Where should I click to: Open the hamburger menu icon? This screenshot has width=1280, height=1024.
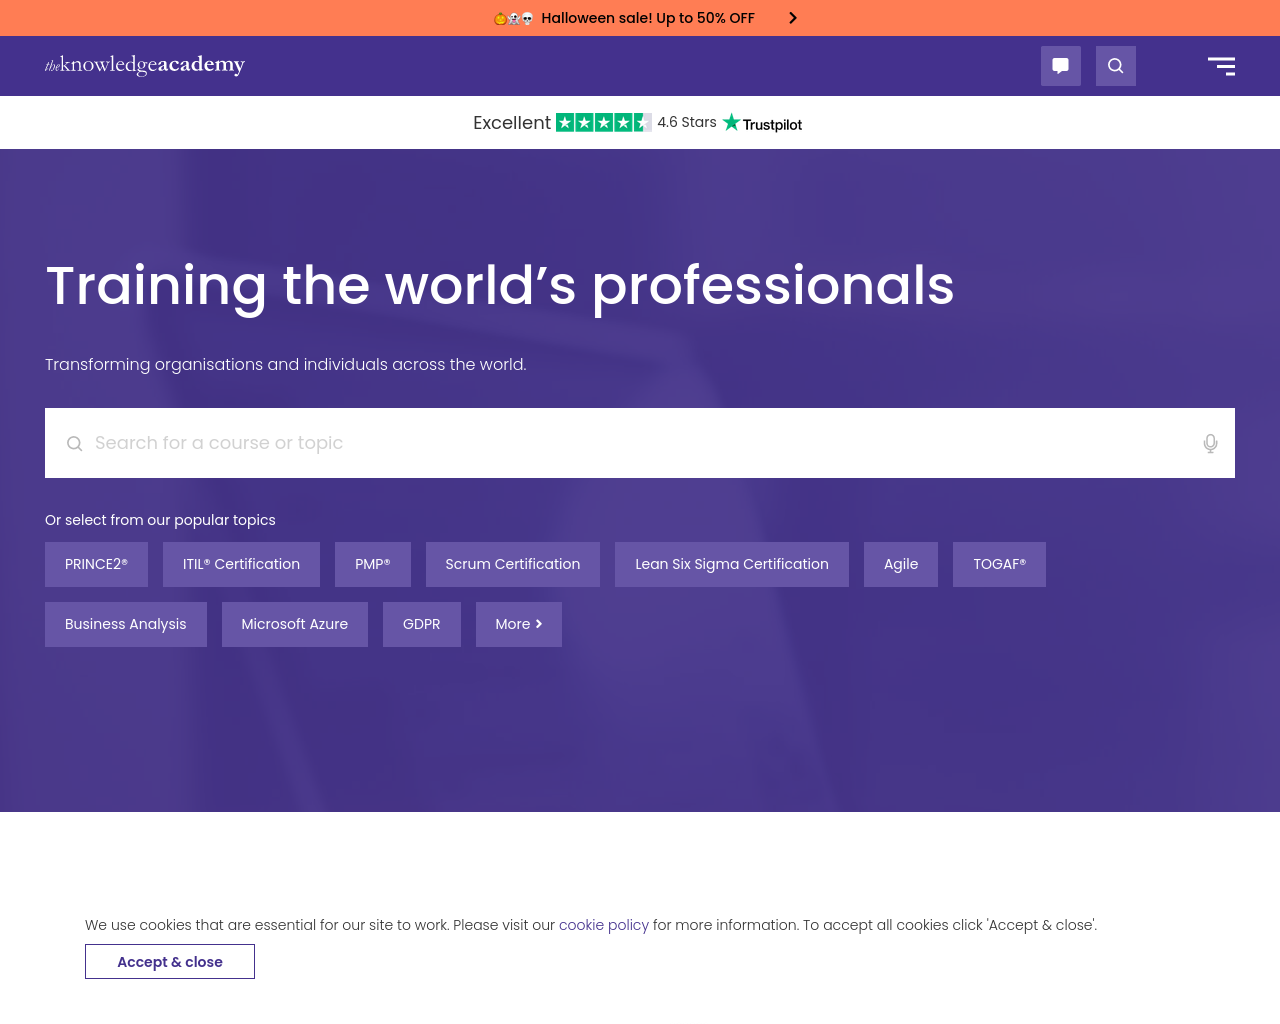[x=1221, y=66]
